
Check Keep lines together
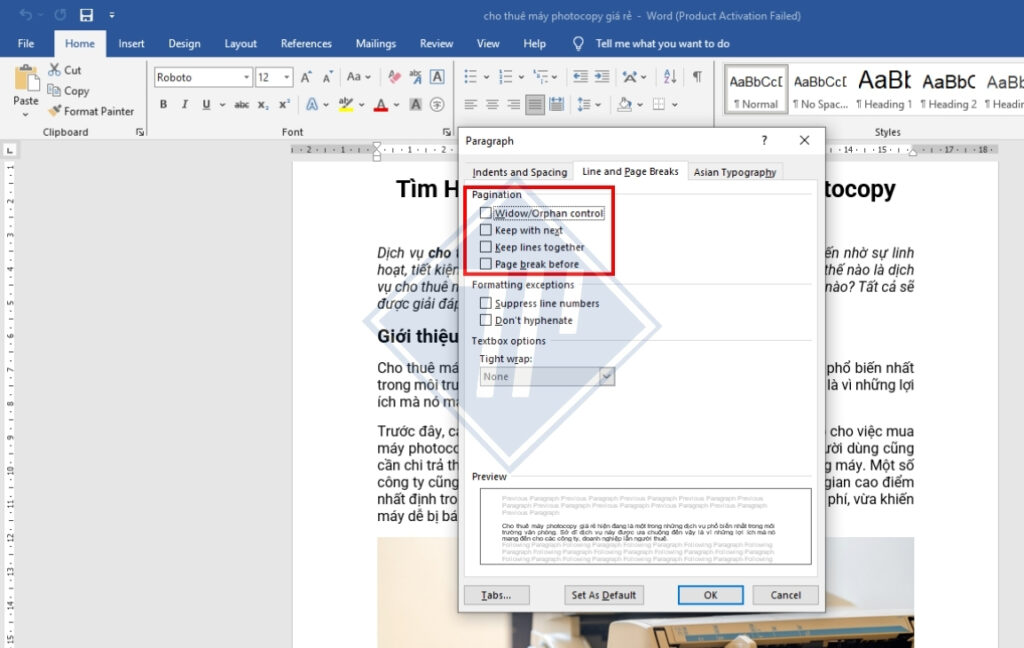click(x=486, y=247)
